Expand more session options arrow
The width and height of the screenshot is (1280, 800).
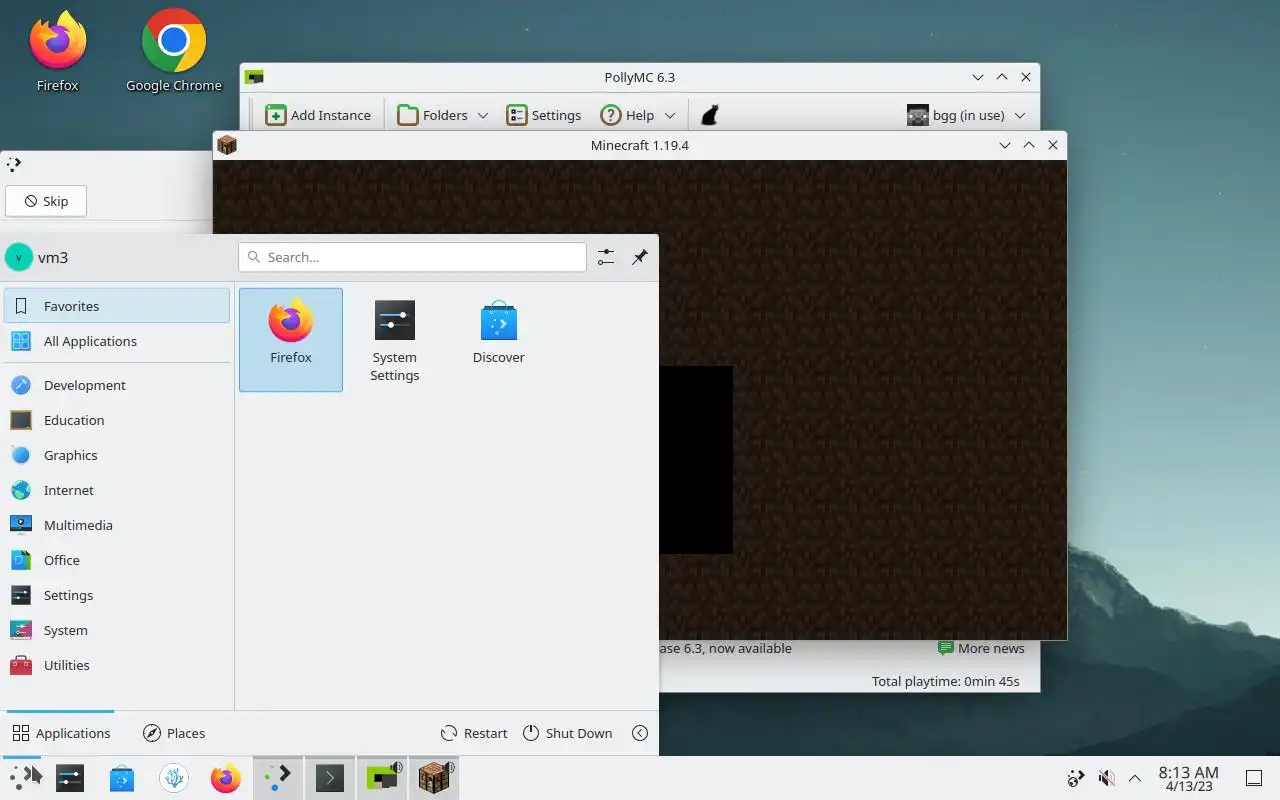click(640, 733)
